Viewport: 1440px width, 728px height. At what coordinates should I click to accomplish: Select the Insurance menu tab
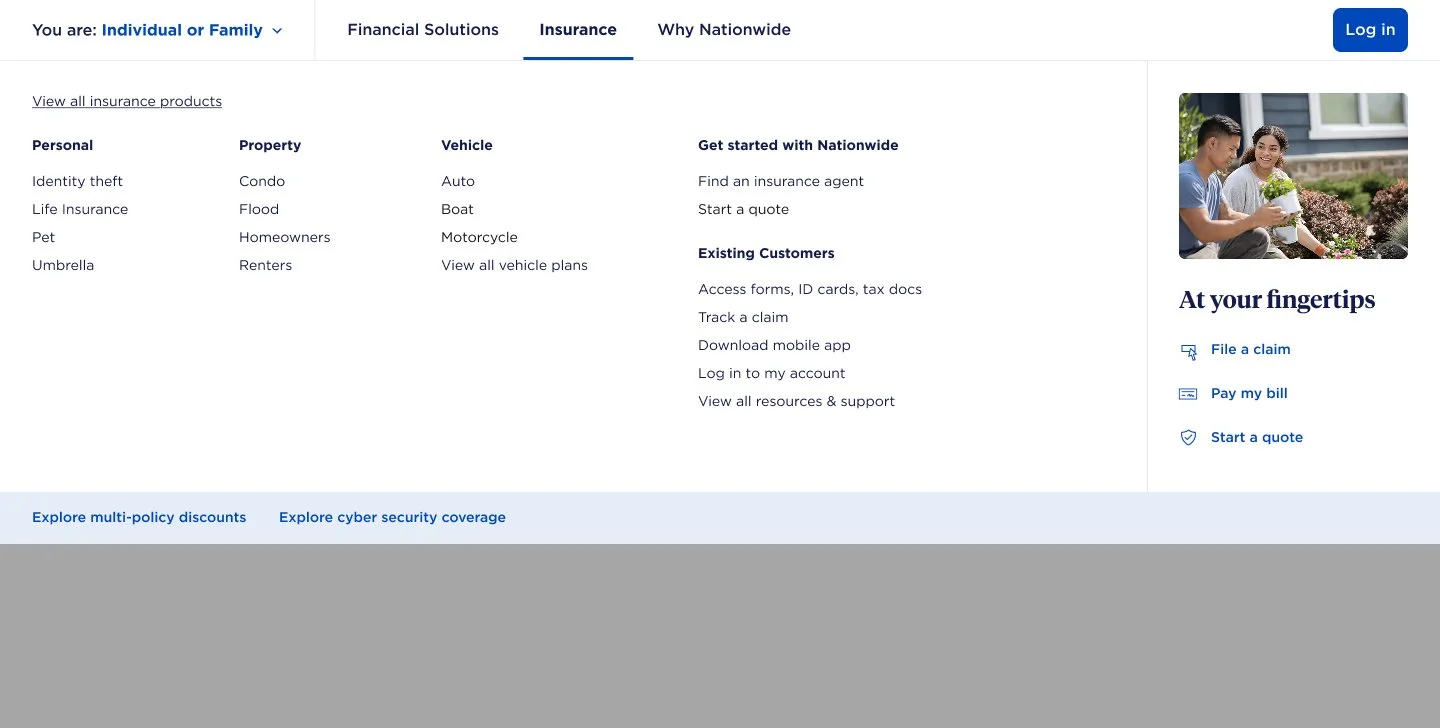click(578, 30)
